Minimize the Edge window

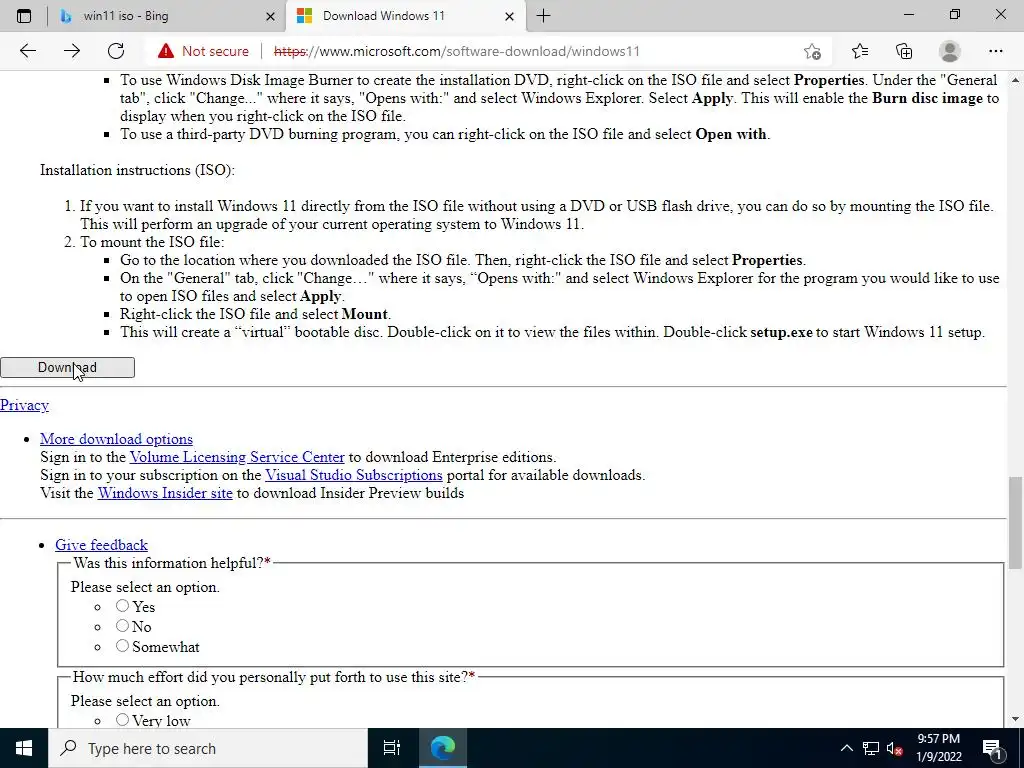pyautogui.click(x=908, y=15)
